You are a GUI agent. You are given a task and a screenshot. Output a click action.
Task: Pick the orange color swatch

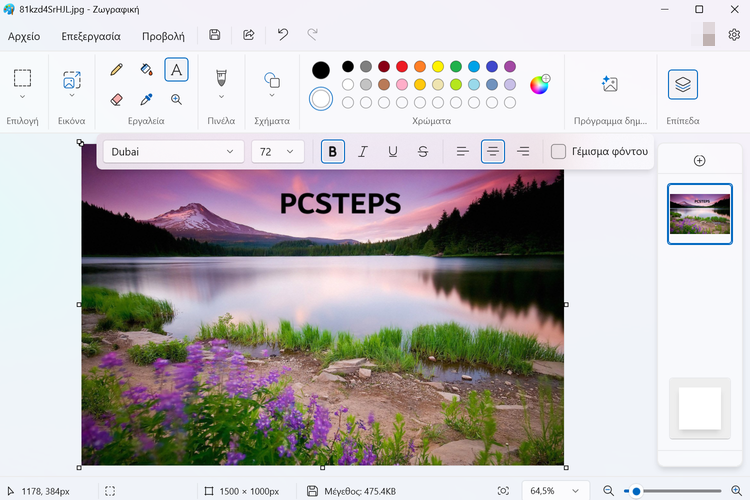tap(420, 67)
